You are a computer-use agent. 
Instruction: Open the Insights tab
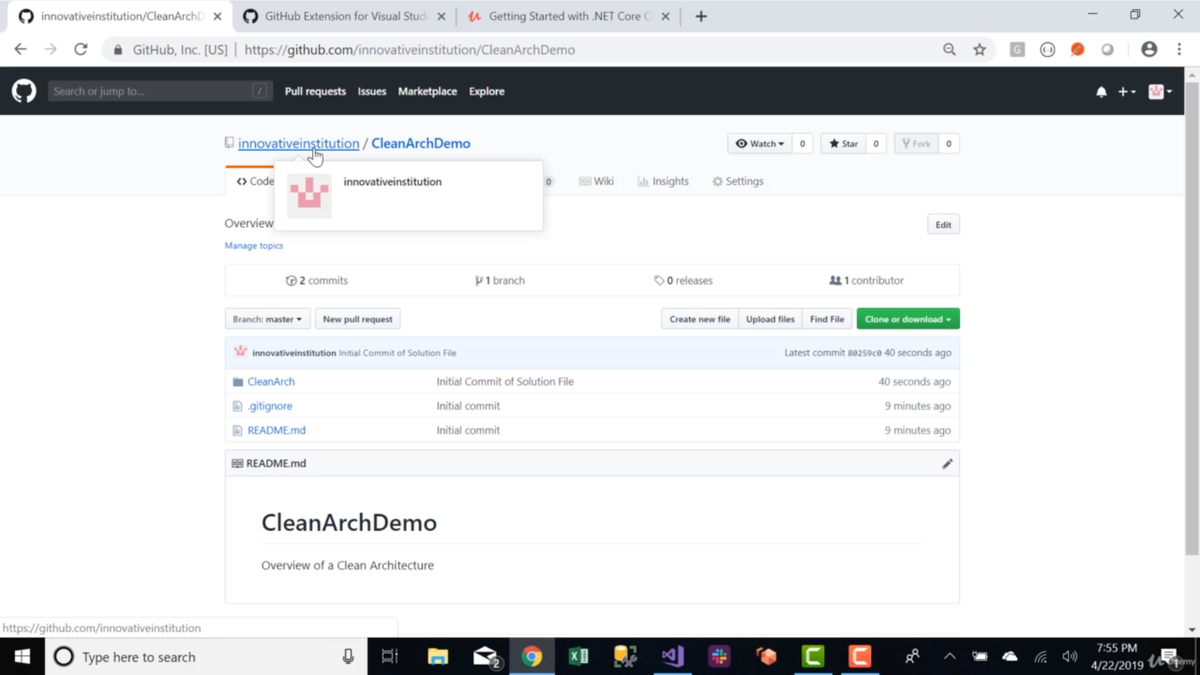(663, 182)
